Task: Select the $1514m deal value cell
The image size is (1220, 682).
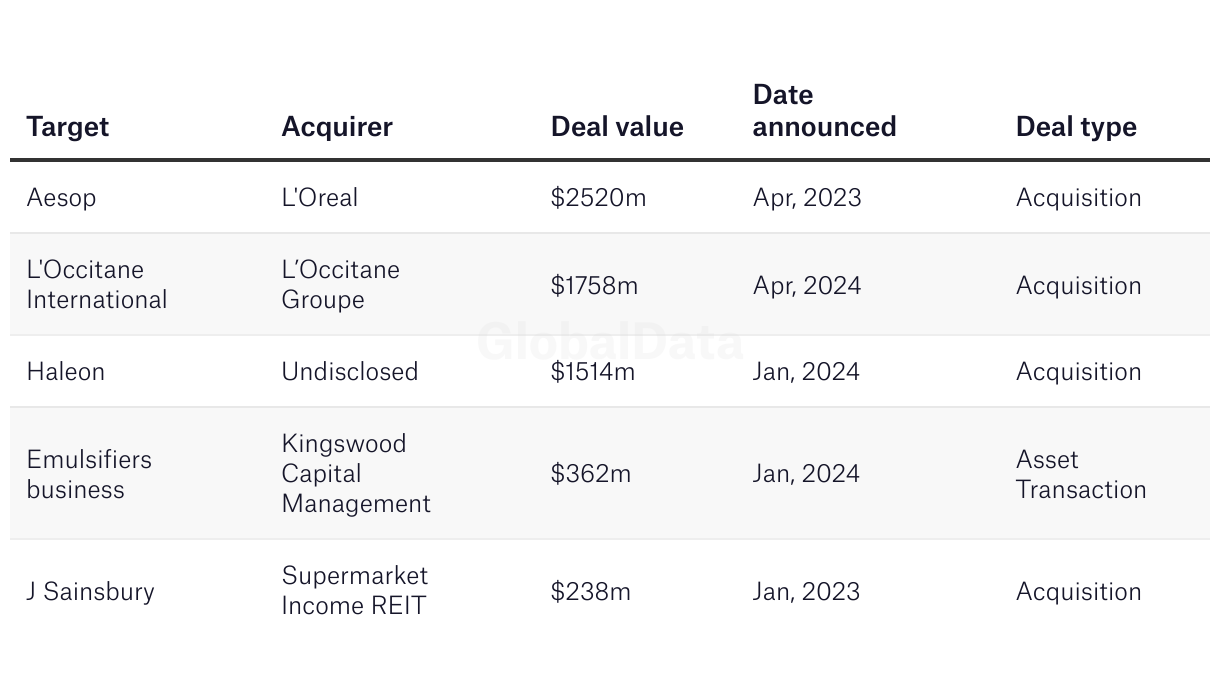Action: 593,372
